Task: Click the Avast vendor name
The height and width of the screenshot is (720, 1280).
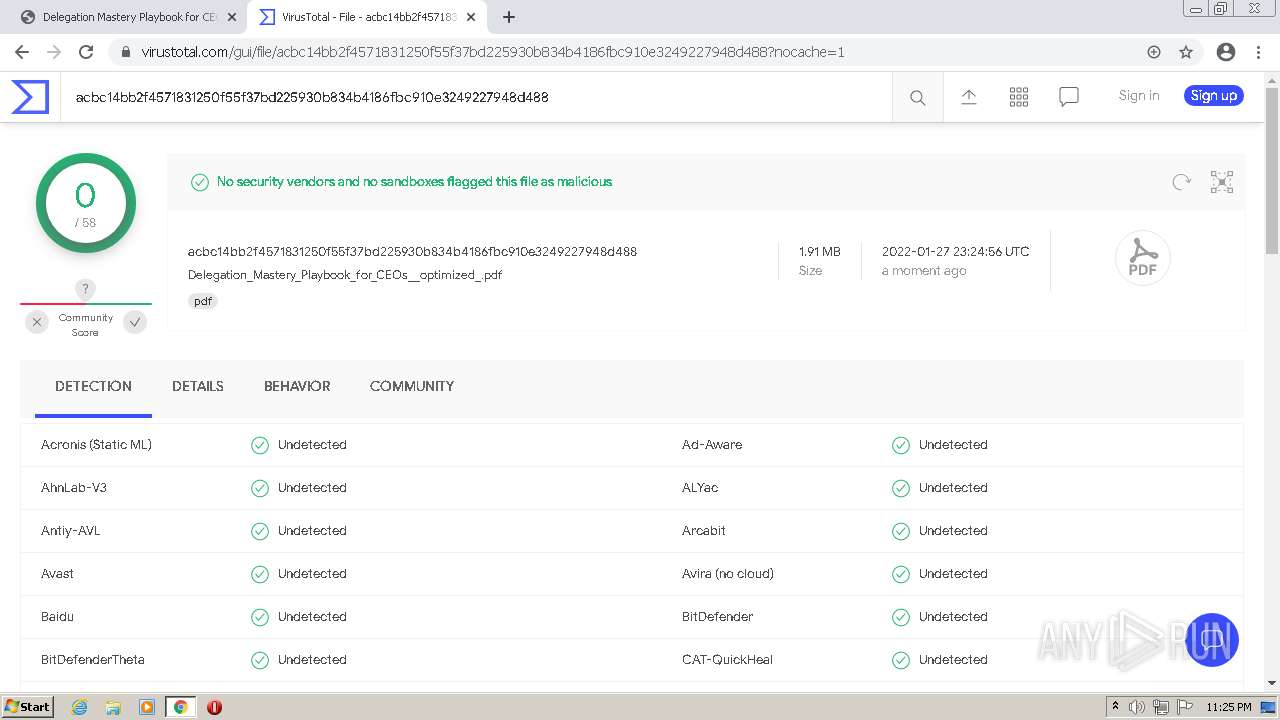Action: (x=57, y=574)
